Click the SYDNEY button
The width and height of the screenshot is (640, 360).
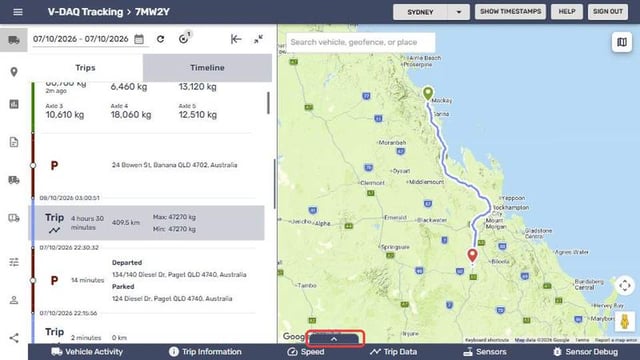coord(420,12)
